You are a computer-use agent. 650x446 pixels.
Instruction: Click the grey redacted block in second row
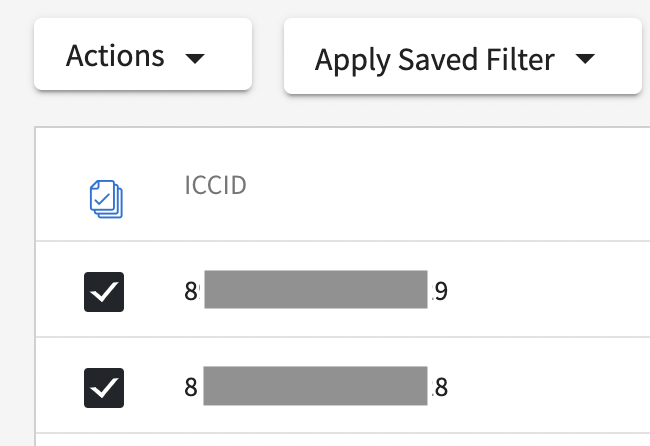click(x=315, y=386)
